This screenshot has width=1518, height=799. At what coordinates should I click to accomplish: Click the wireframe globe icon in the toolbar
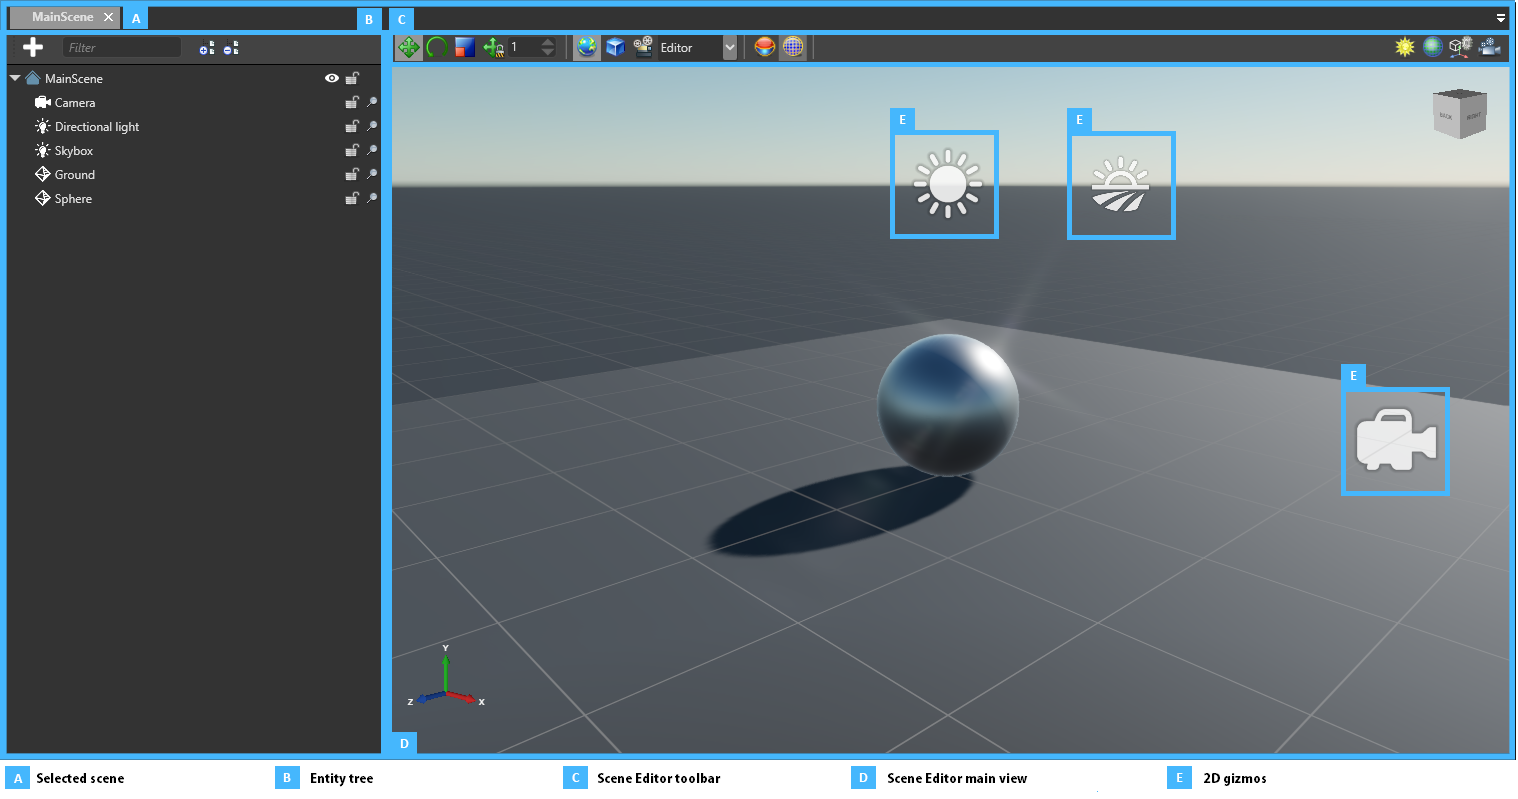click(792, 47)
